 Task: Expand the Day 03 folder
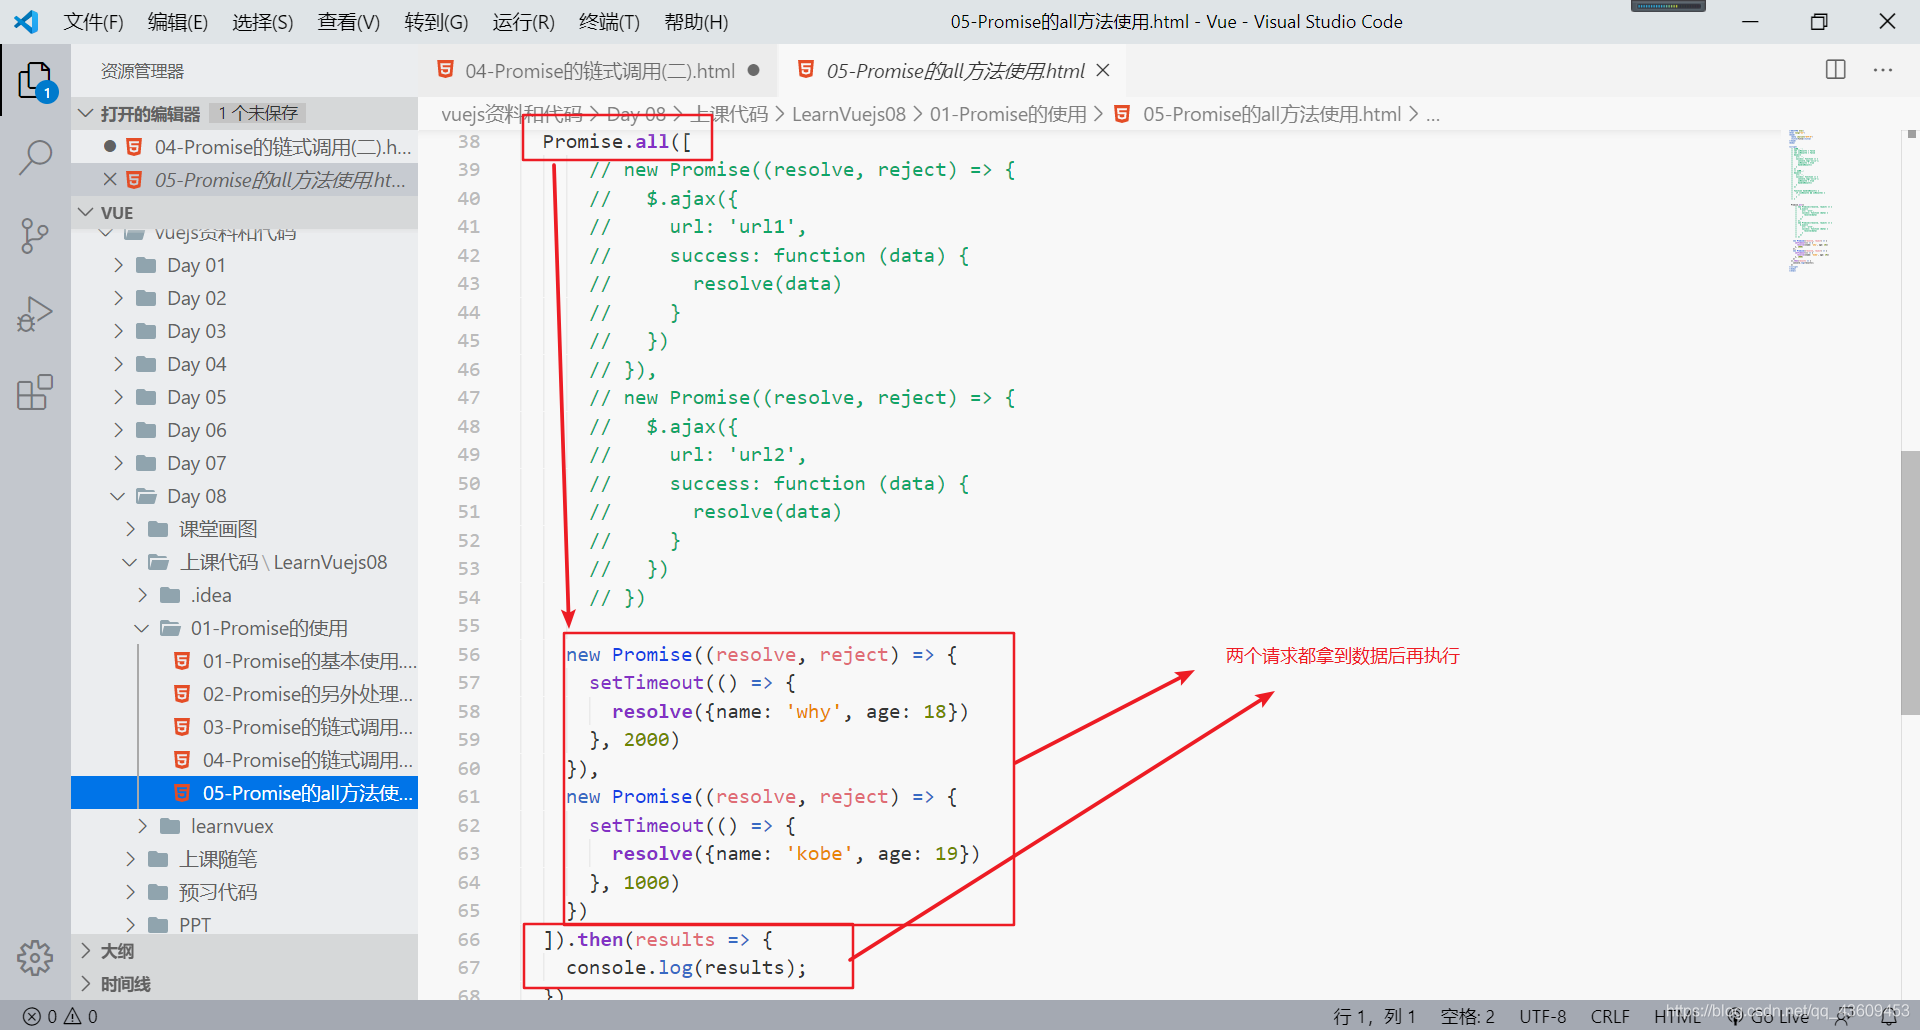click(x=118, y=331)
